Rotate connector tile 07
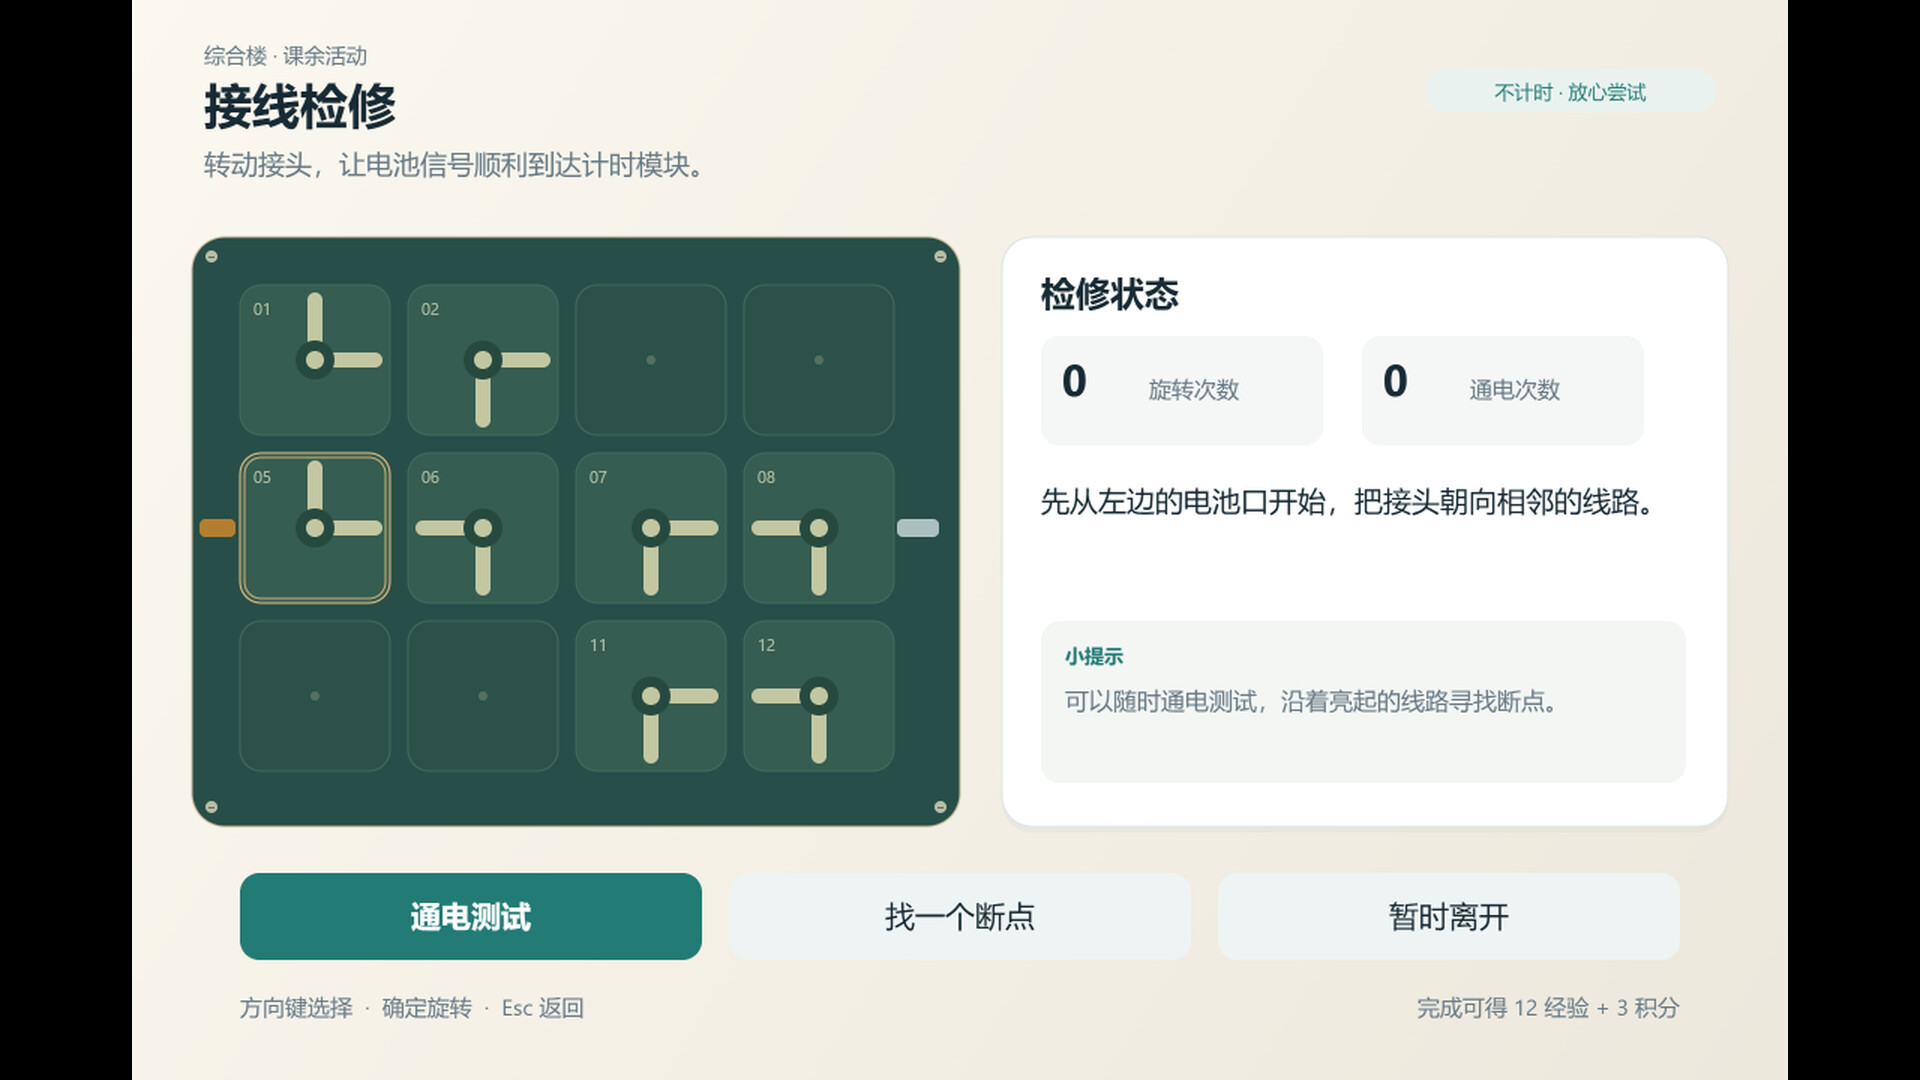The width and height of the screenshot is (1920, 1080). (x=651, y=528)
